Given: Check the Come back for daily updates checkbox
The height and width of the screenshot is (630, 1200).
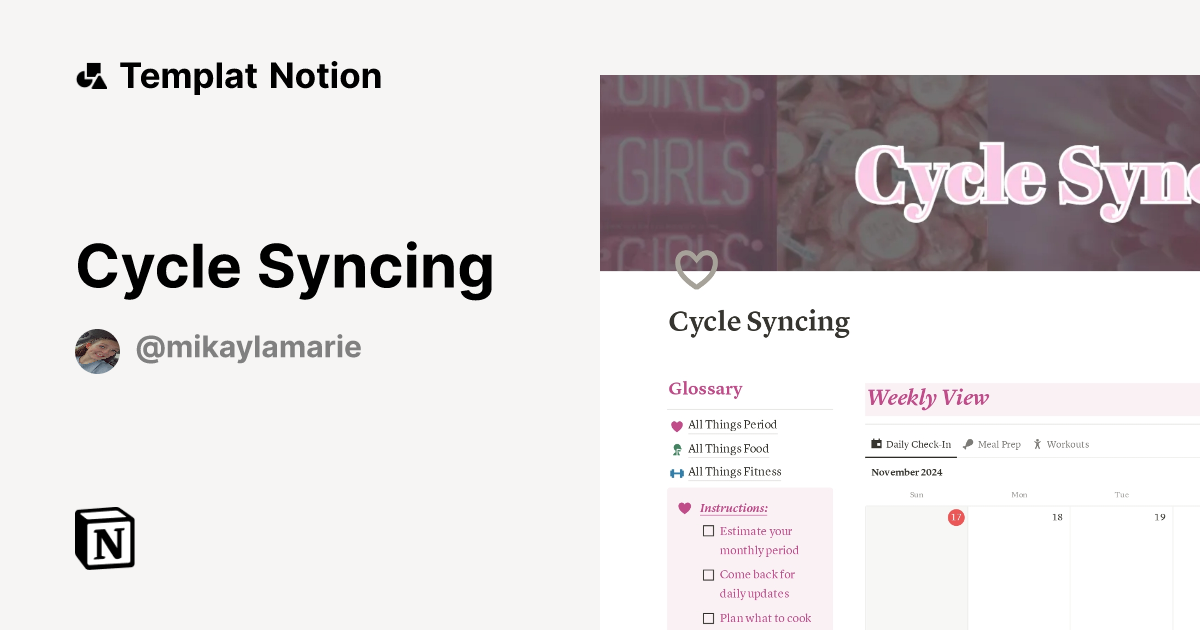Looking at the screenshot, I should (x=709, y=574).
